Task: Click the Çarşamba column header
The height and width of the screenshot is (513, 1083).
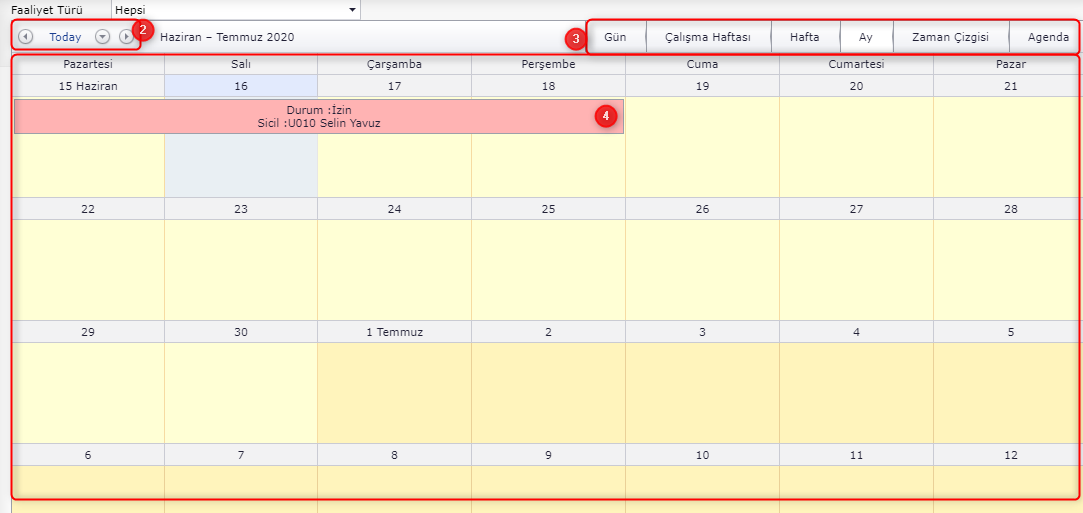Action: coord(394,64)
